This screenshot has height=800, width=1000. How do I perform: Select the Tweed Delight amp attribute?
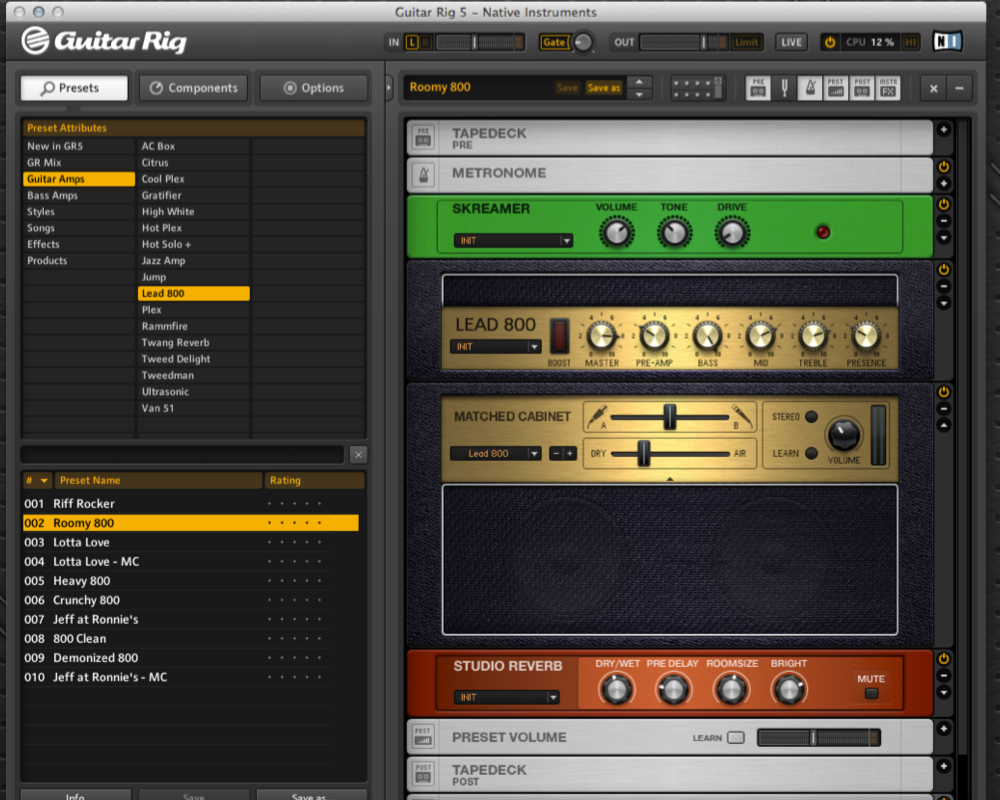tap(194, 359)
